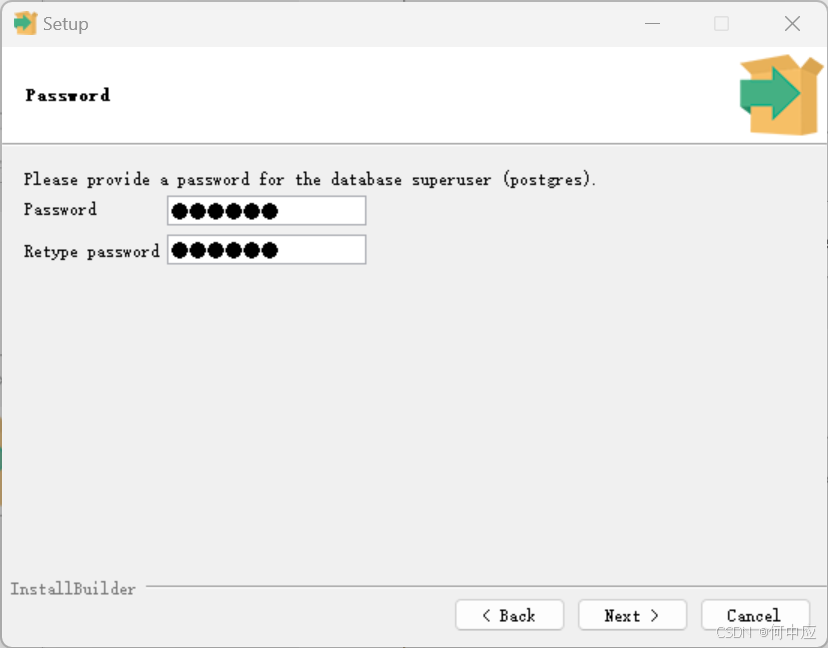Click the superuser (postgres) instruction text
Viewport: 828px width, 648px height.
coord(310,180)
